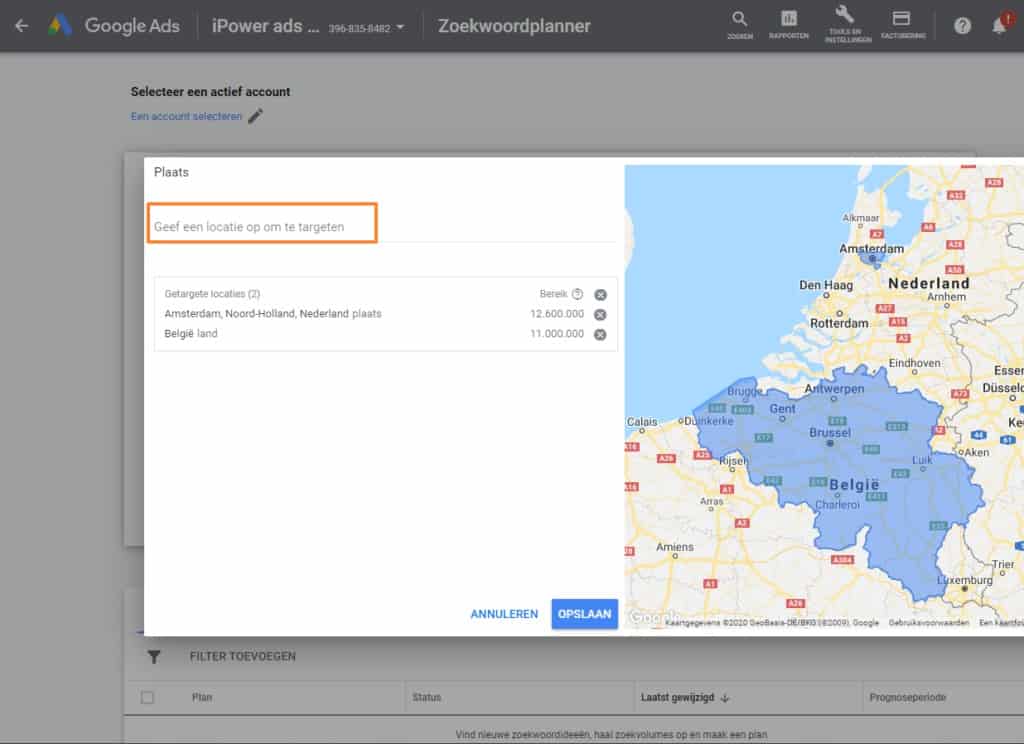The image size is (1024, 744).
Task: Click the Luxemburg label on the map
Action: point(965,579)
